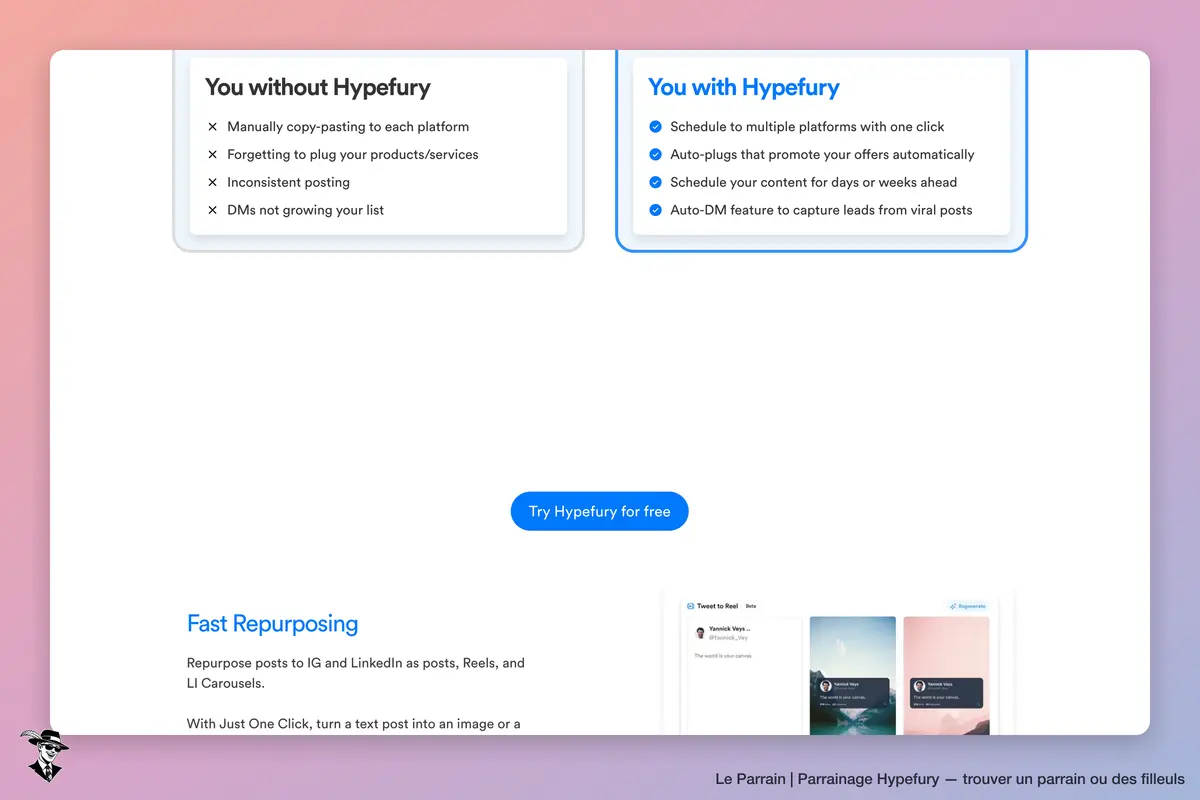Screen dimensions: 1200x800
Task: Click the X beside Forgetting to plug
Action: click(212, 155)
